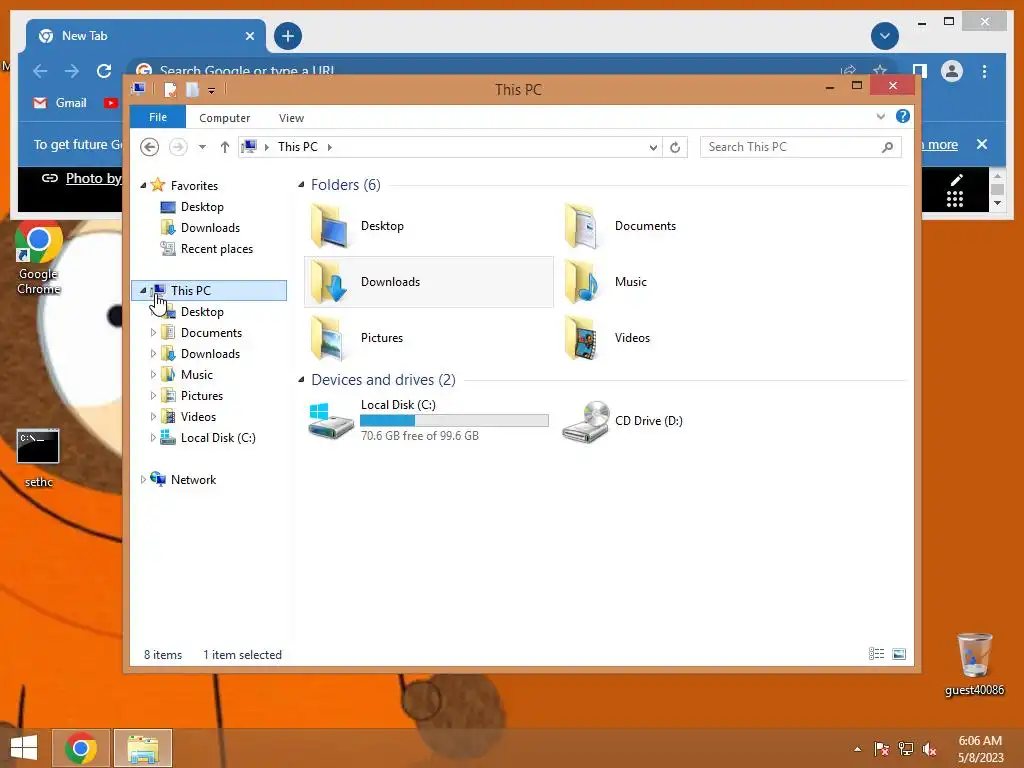Open File menu tab

(158, 117)
